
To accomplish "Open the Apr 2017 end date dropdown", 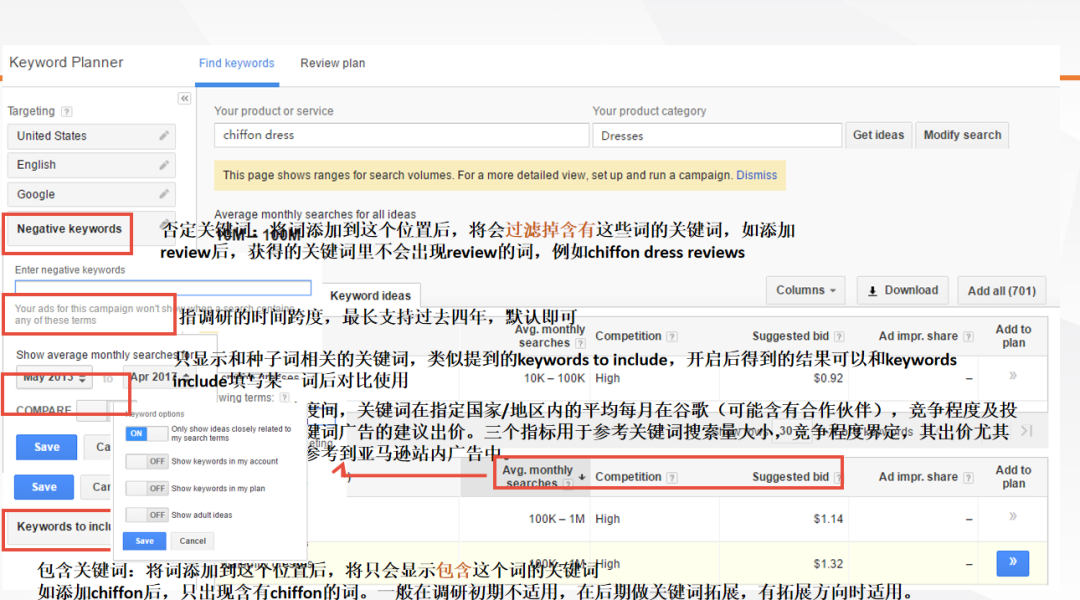I will tap(158, 377).
